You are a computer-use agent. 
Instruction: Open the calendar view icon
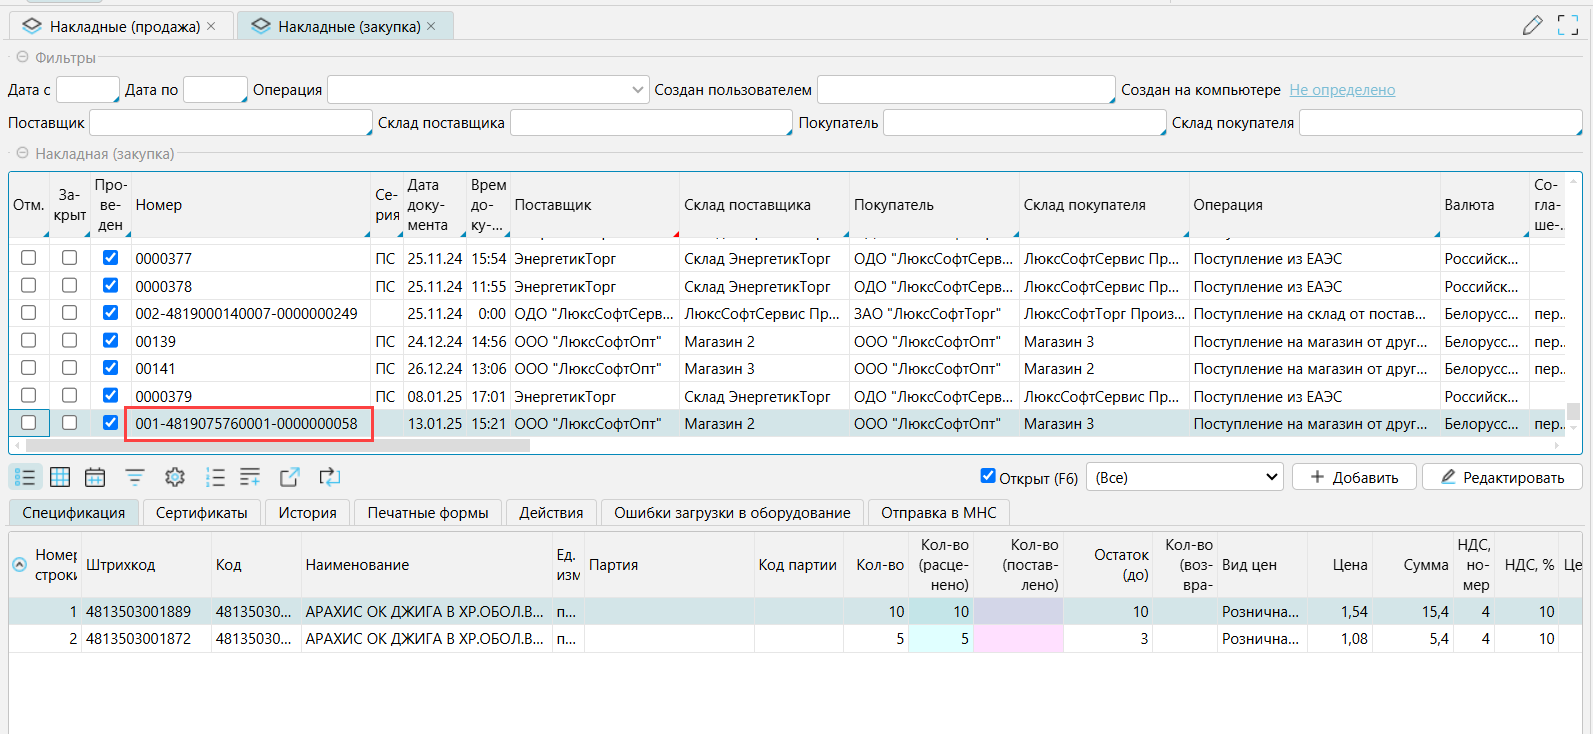pyautogui.click(x=95, y=478)
